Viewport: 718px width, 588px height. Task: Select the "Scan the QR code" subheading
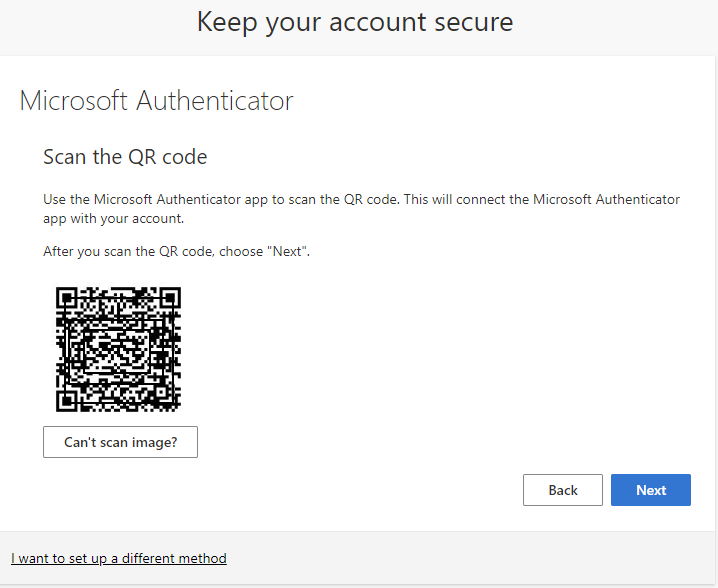click(x=125, y=157)
